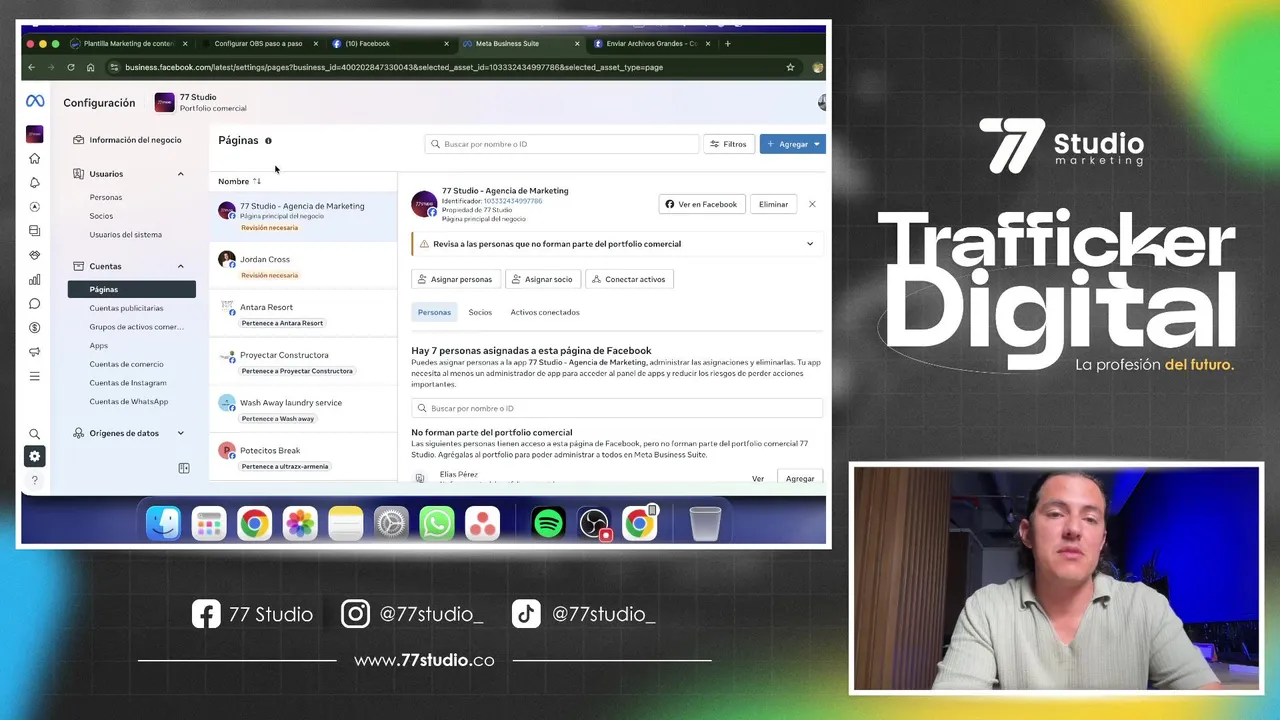Expand the Revisa a las personas warning banner
Screen dimensions: 1280x720
[810, 244]
